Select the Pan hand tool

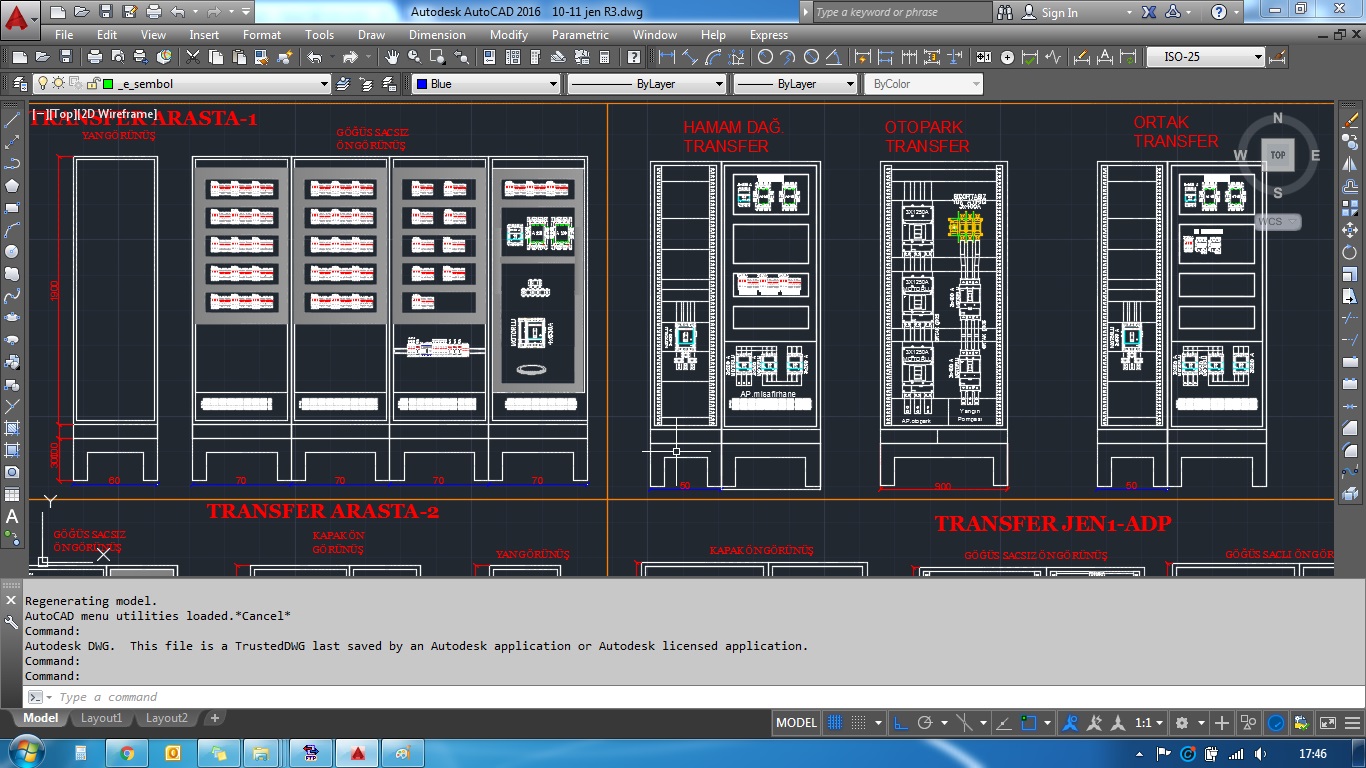tap(392, 57)
